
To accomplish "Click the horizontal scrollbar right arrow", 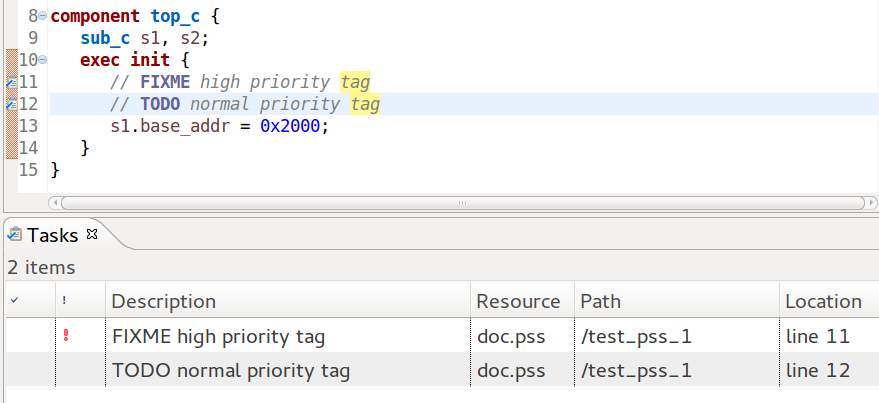I will 872,202.
